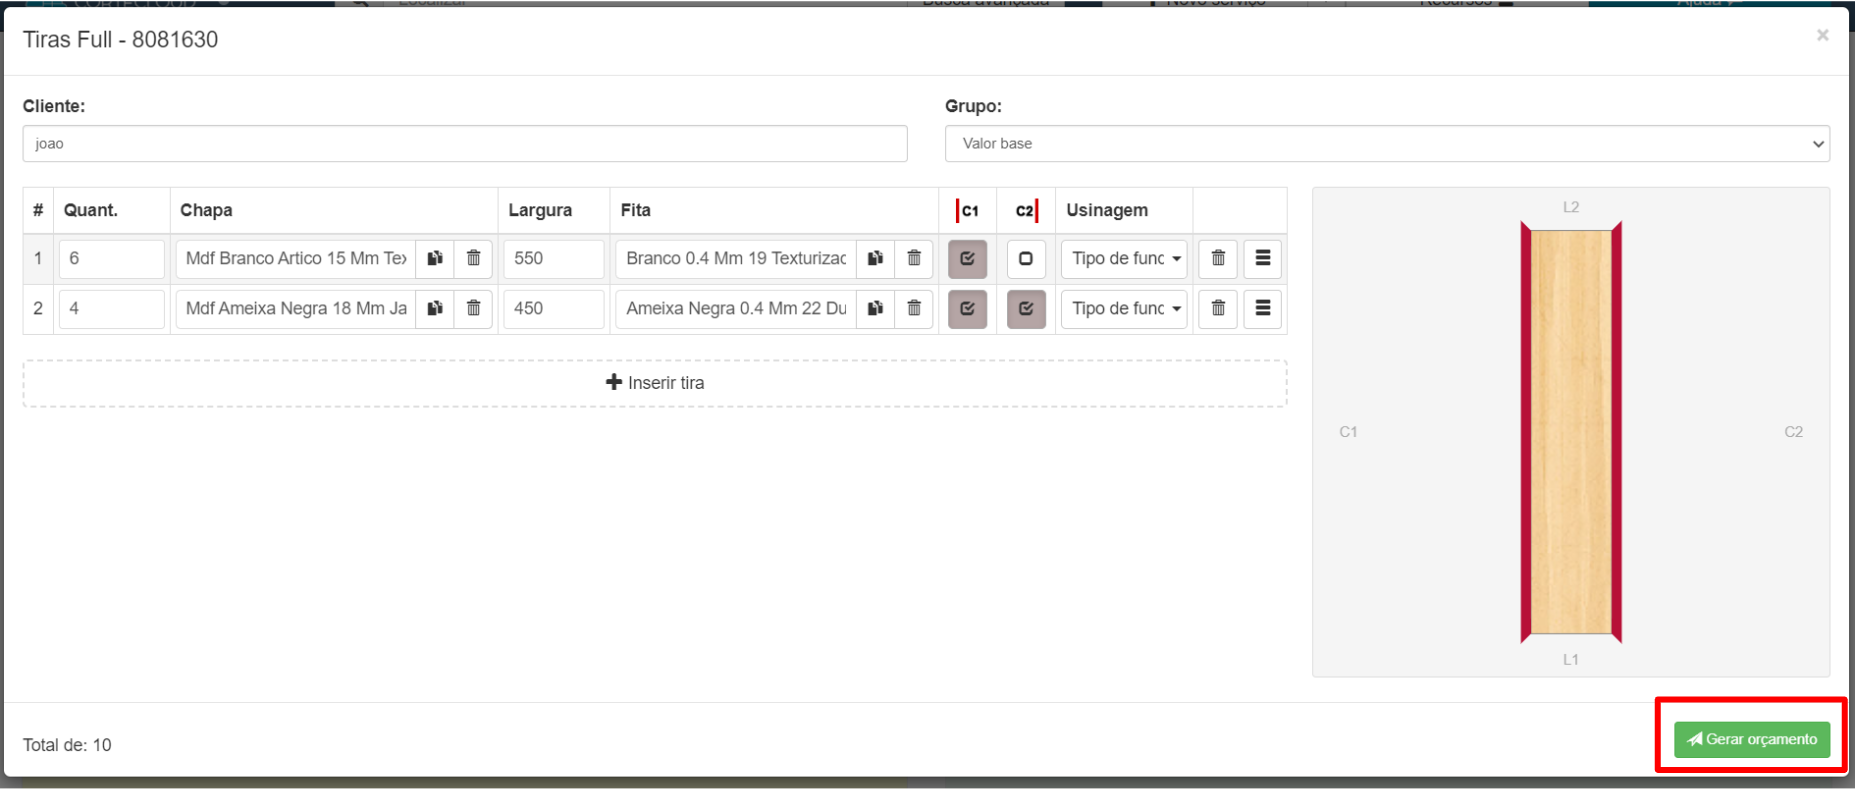Remove the Mdf Ameixa Negra chapa selection
The height and width of the screenshot is (796, 1856).
474,309
